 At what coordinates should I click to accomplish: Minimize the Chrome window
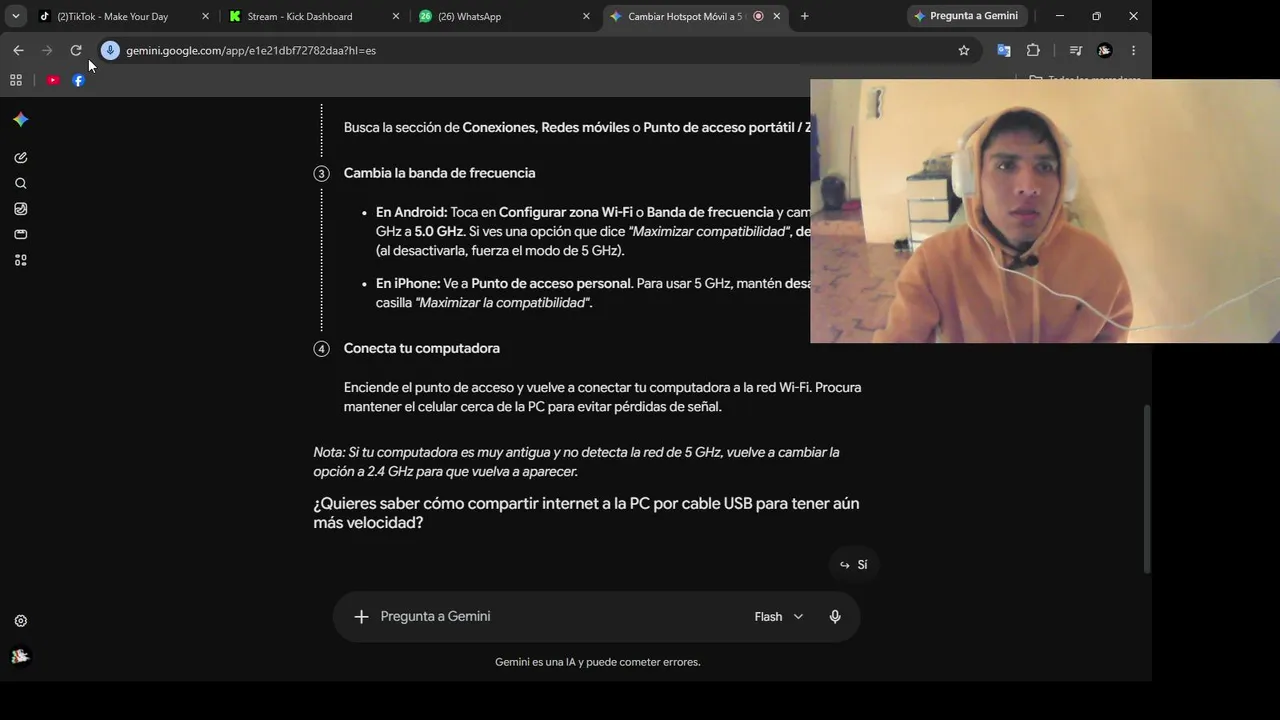click(1060, 16)
